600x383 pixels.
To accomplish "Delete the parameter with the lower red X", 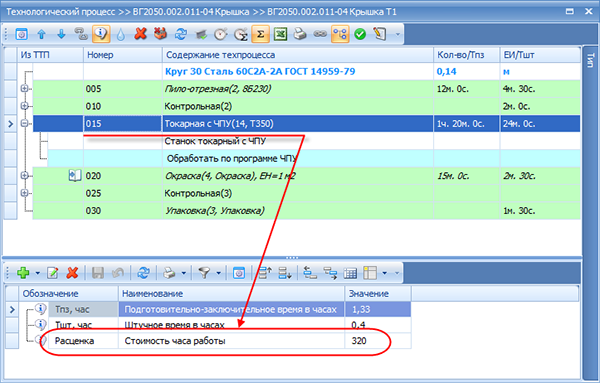I will (72, 273).
